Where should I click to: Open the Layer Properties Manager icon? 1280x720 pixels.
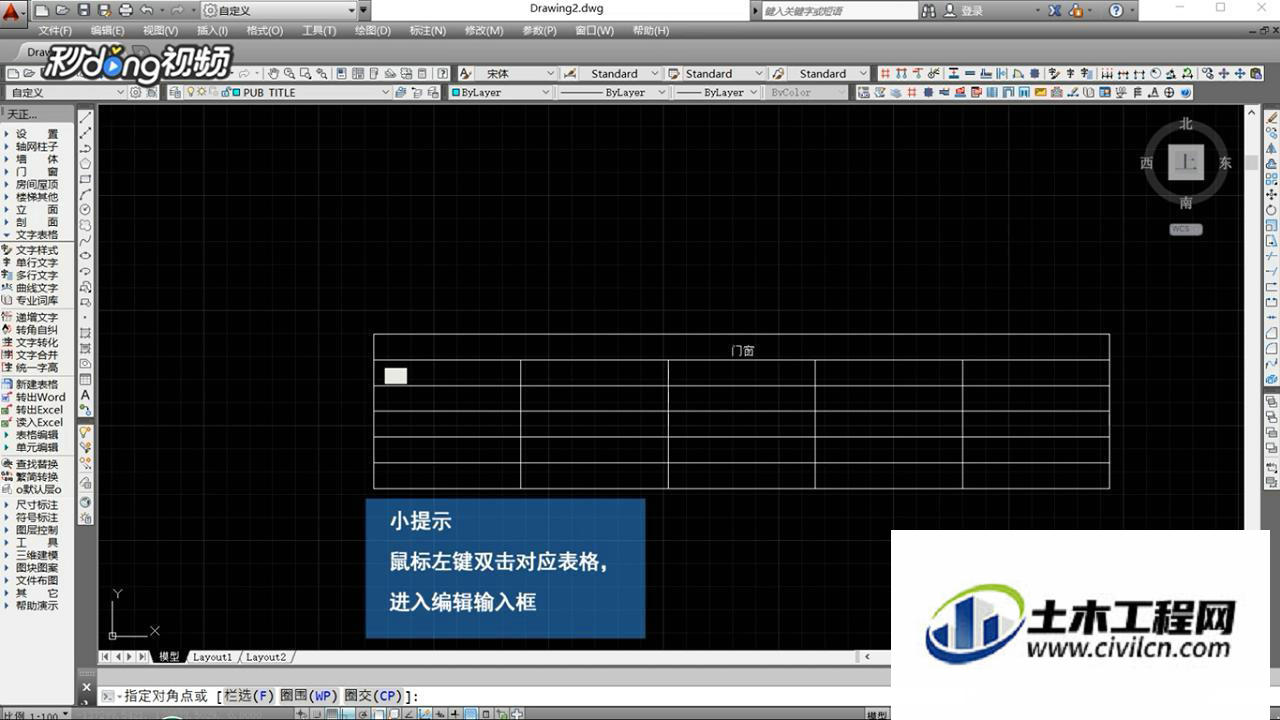174,92
